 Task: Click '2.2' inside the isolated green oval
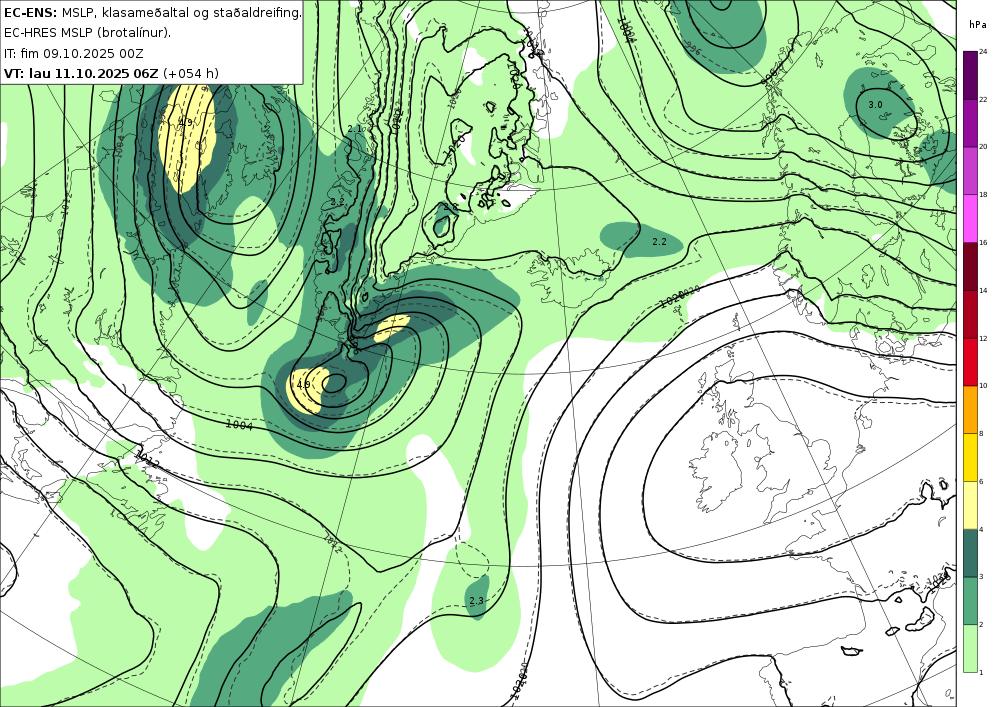pyautogui.click(x=659, y=242)
